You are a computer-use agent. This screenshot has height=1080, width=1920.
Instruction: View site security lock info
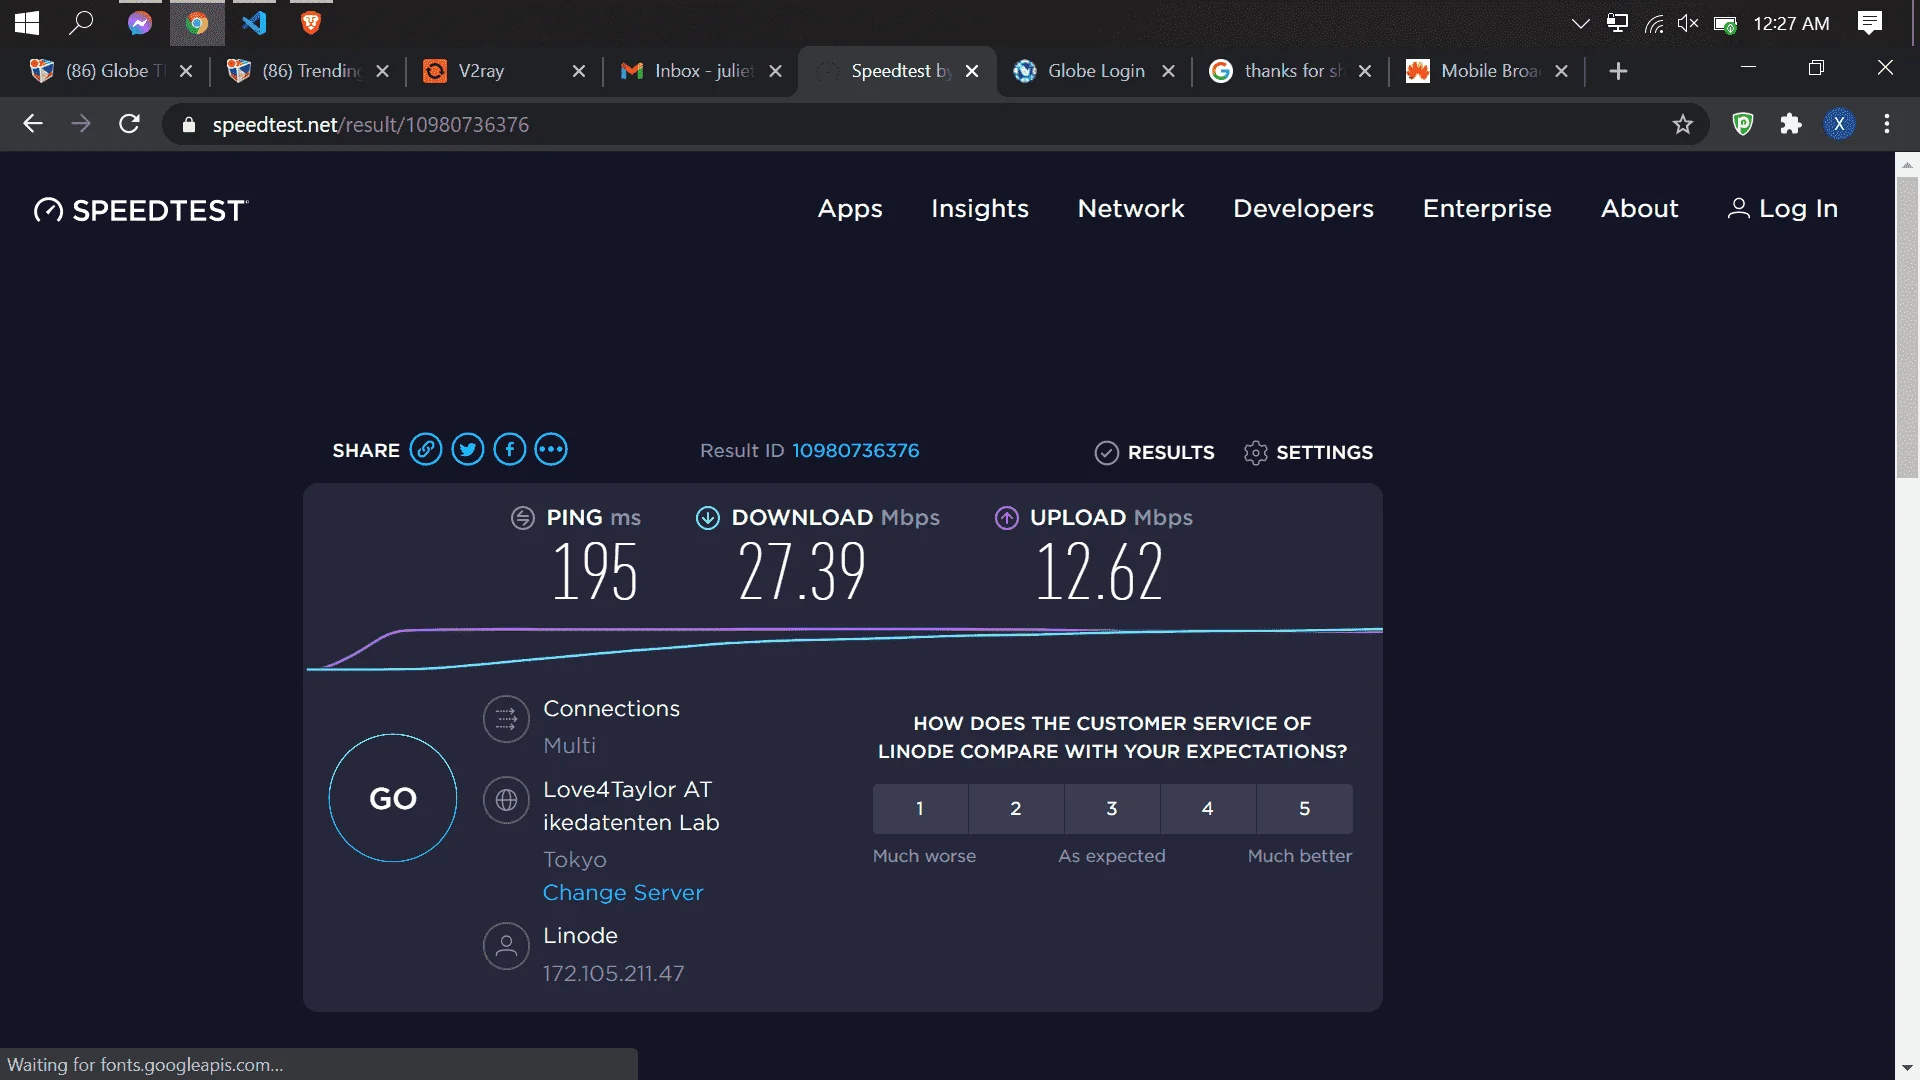(189, 125)
